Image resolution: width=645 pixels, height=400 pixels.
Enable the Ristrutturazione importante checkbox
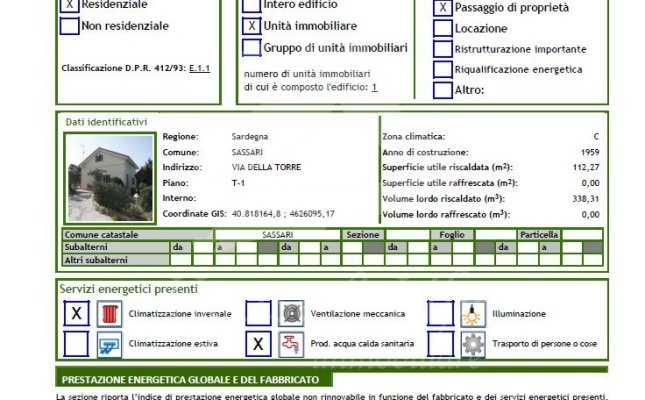click(443, 49)
